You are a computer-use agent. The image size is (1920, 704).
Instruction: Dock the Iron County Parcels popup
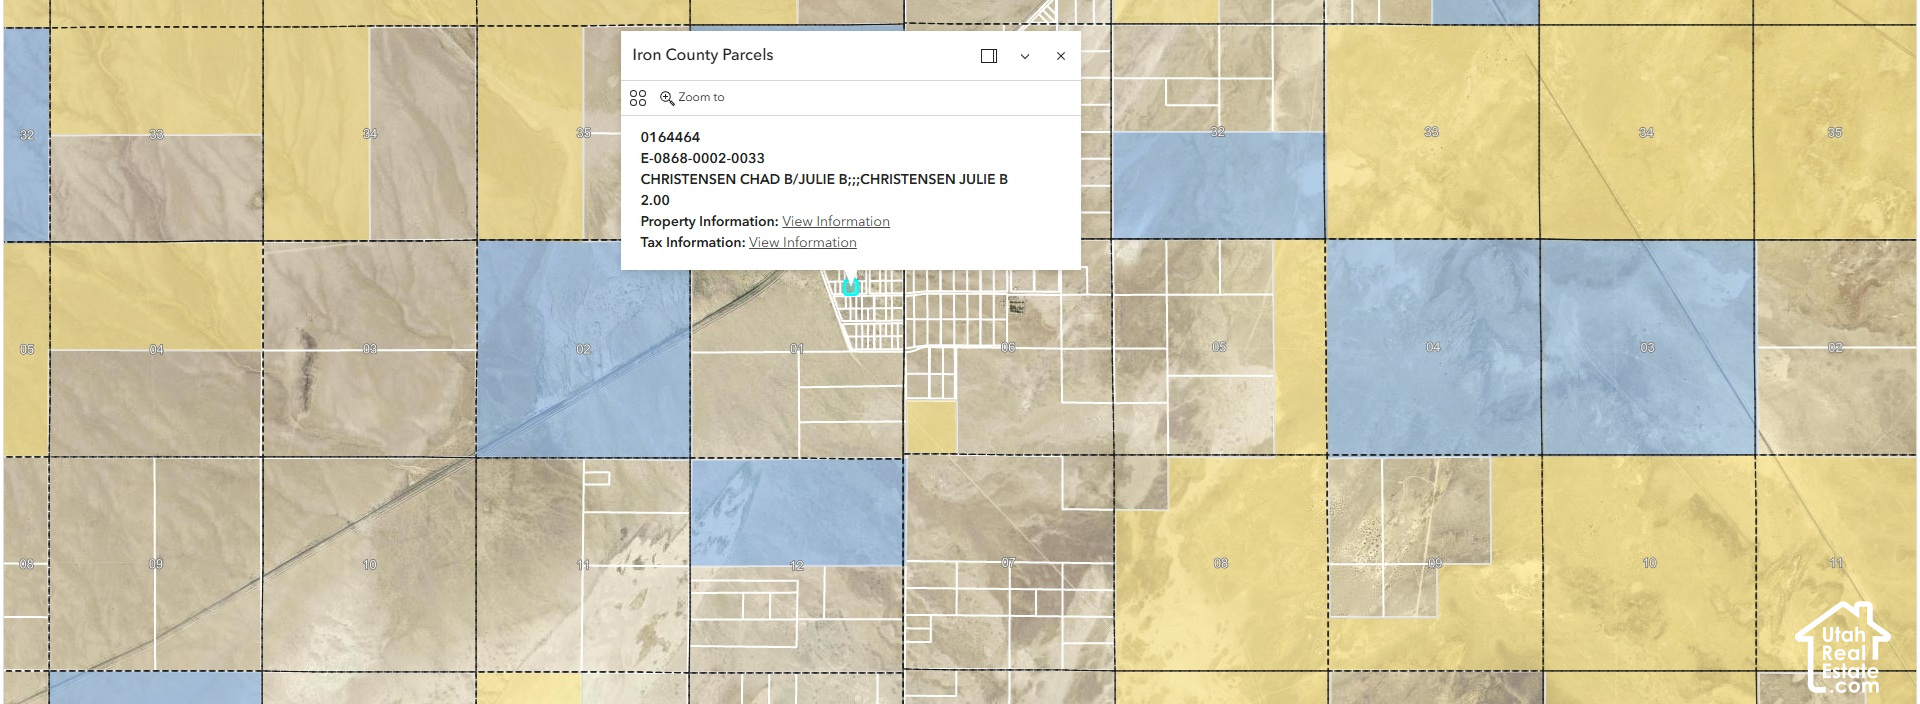coord(989,56)
